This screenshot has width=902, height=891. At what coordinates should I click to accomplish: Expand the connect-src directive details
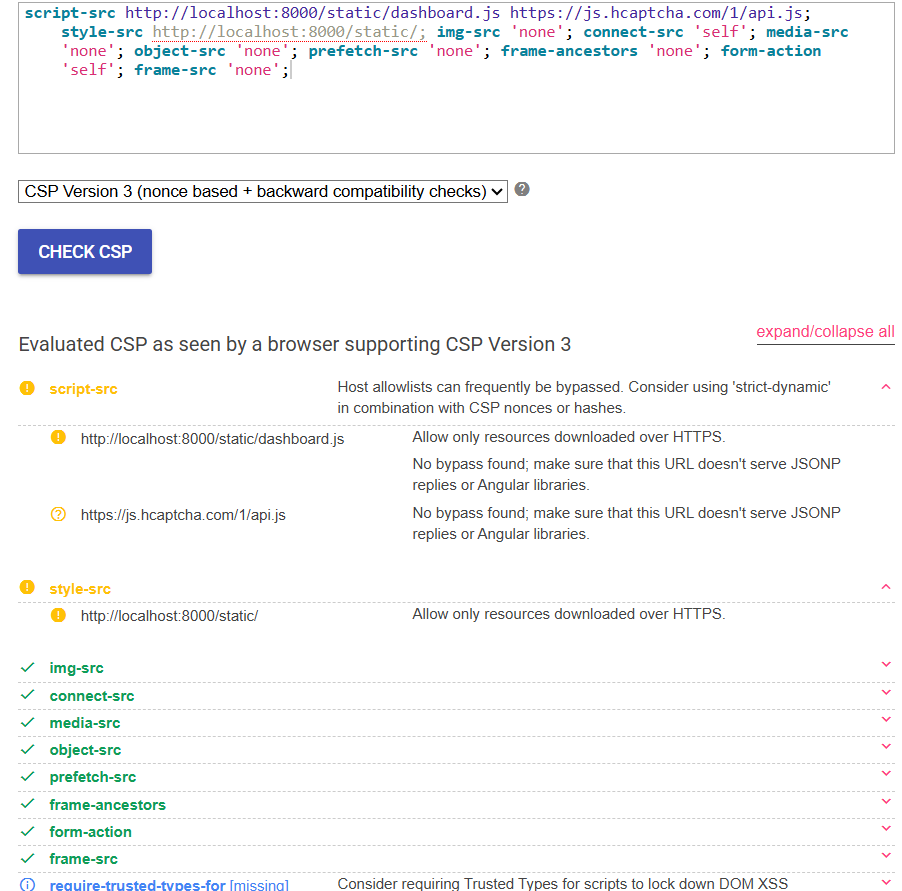point(885,693)
